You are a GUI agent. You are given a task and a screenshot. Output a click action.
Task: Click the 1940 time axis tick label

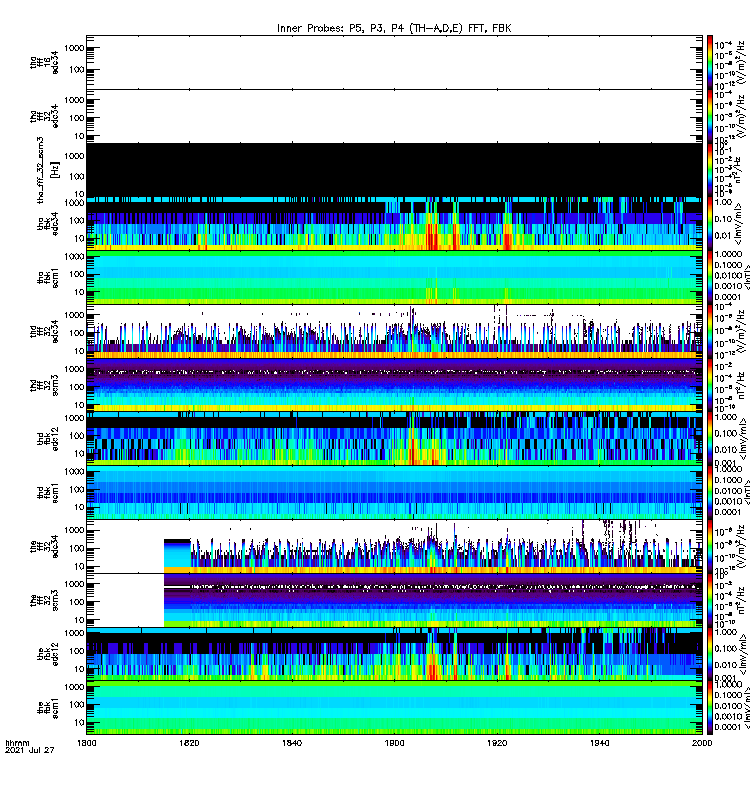pos(599,743)
